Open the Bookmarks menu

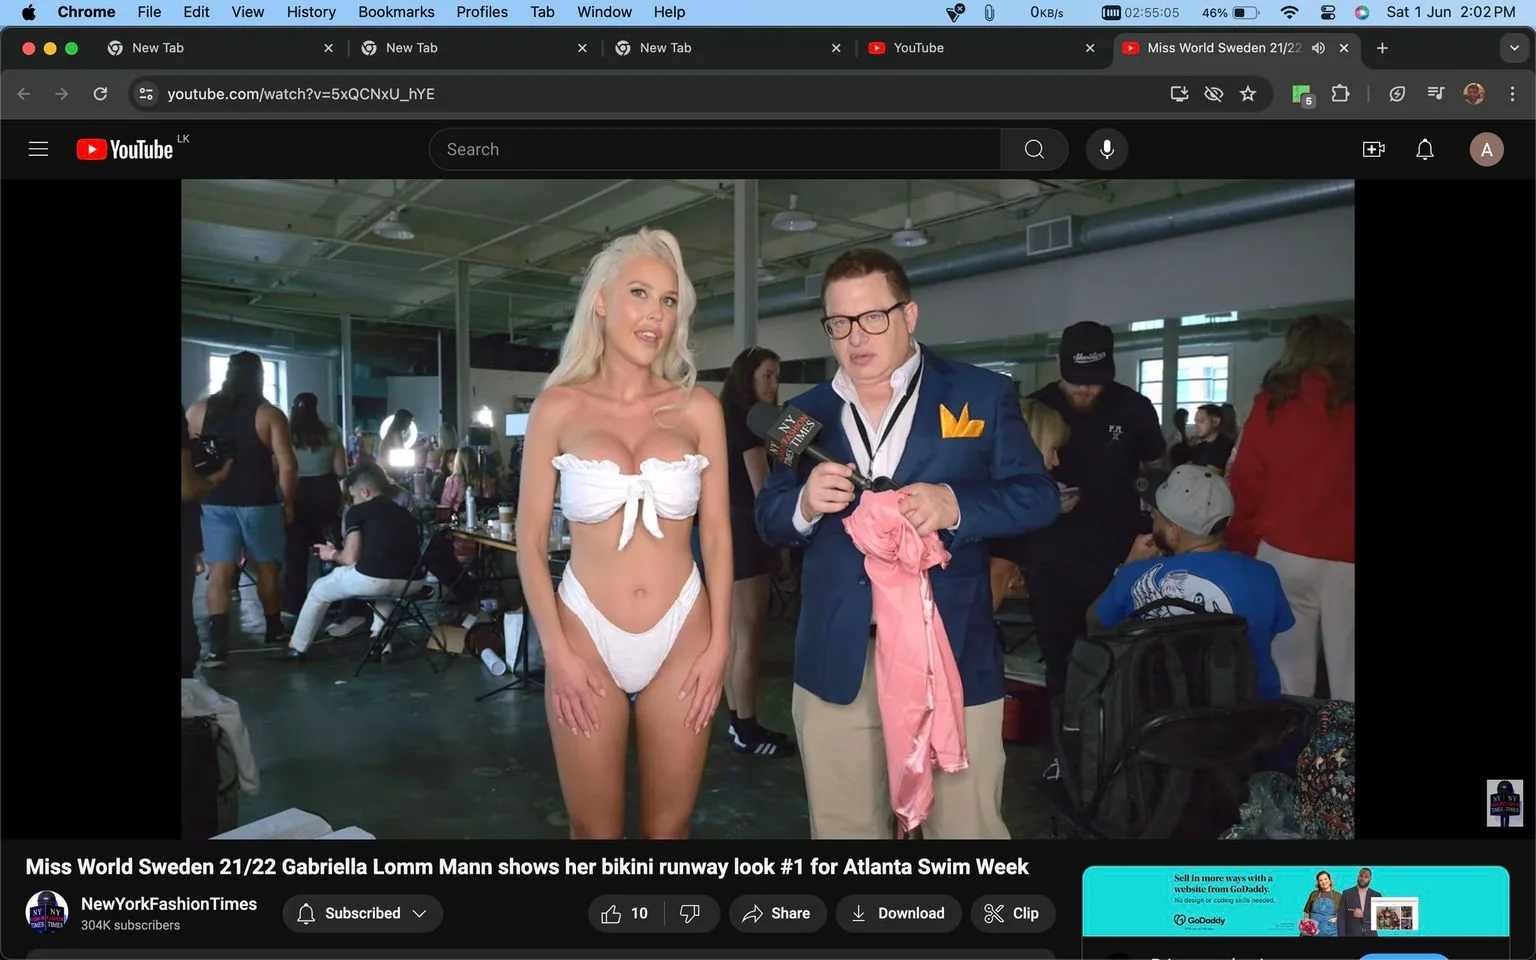coord(396,12)
